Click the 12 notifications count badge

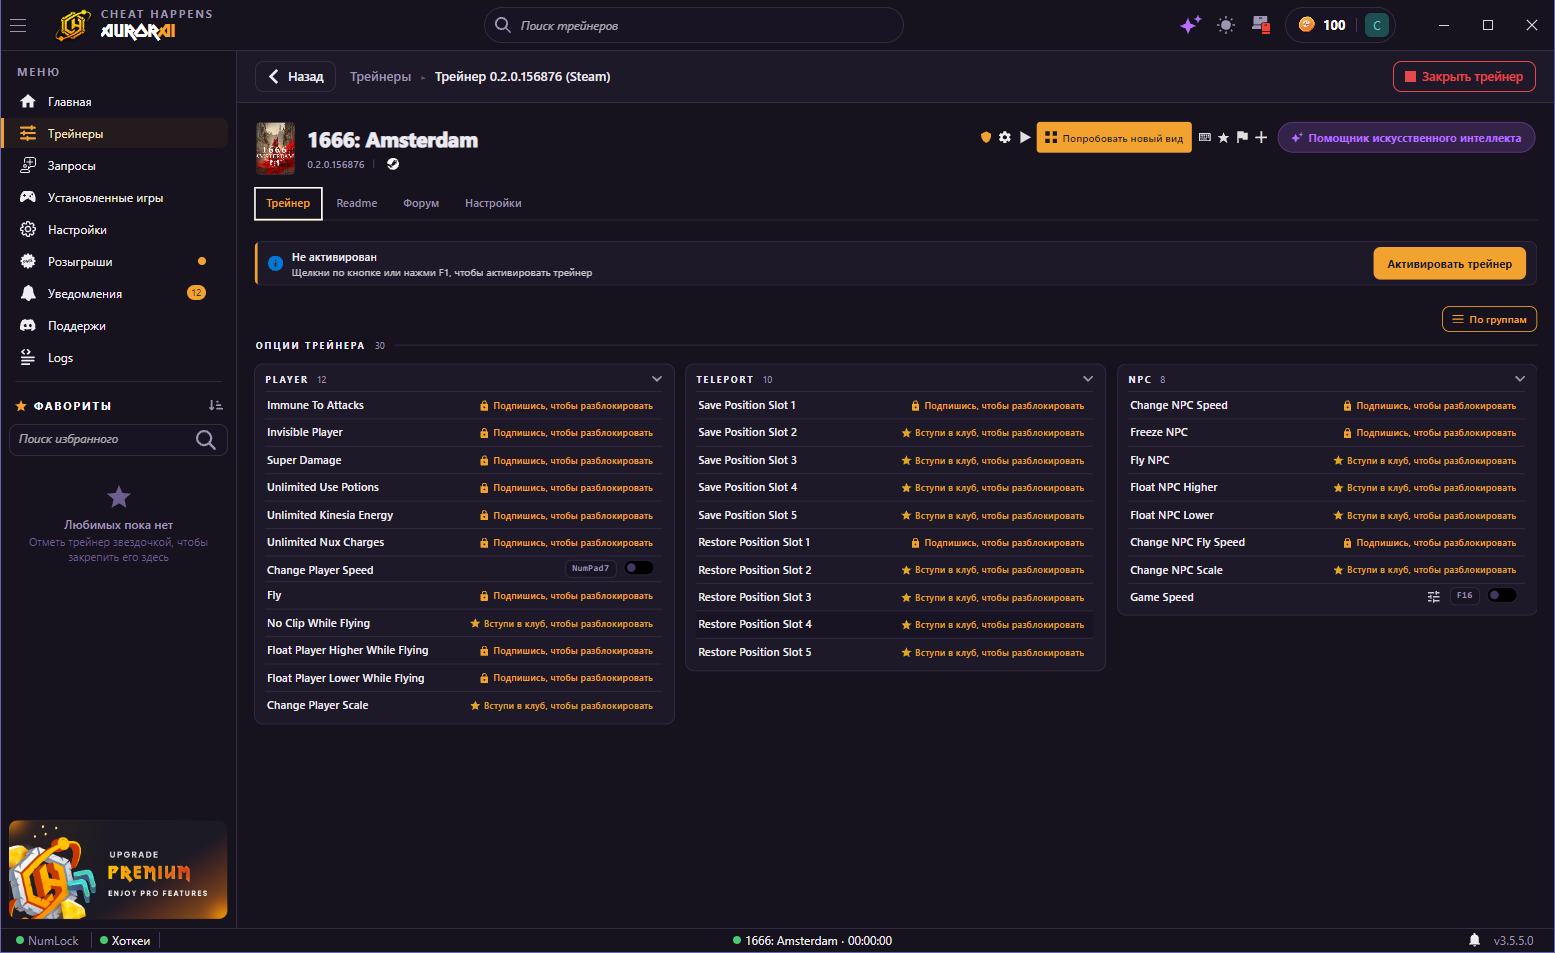[x=196, y=293]
